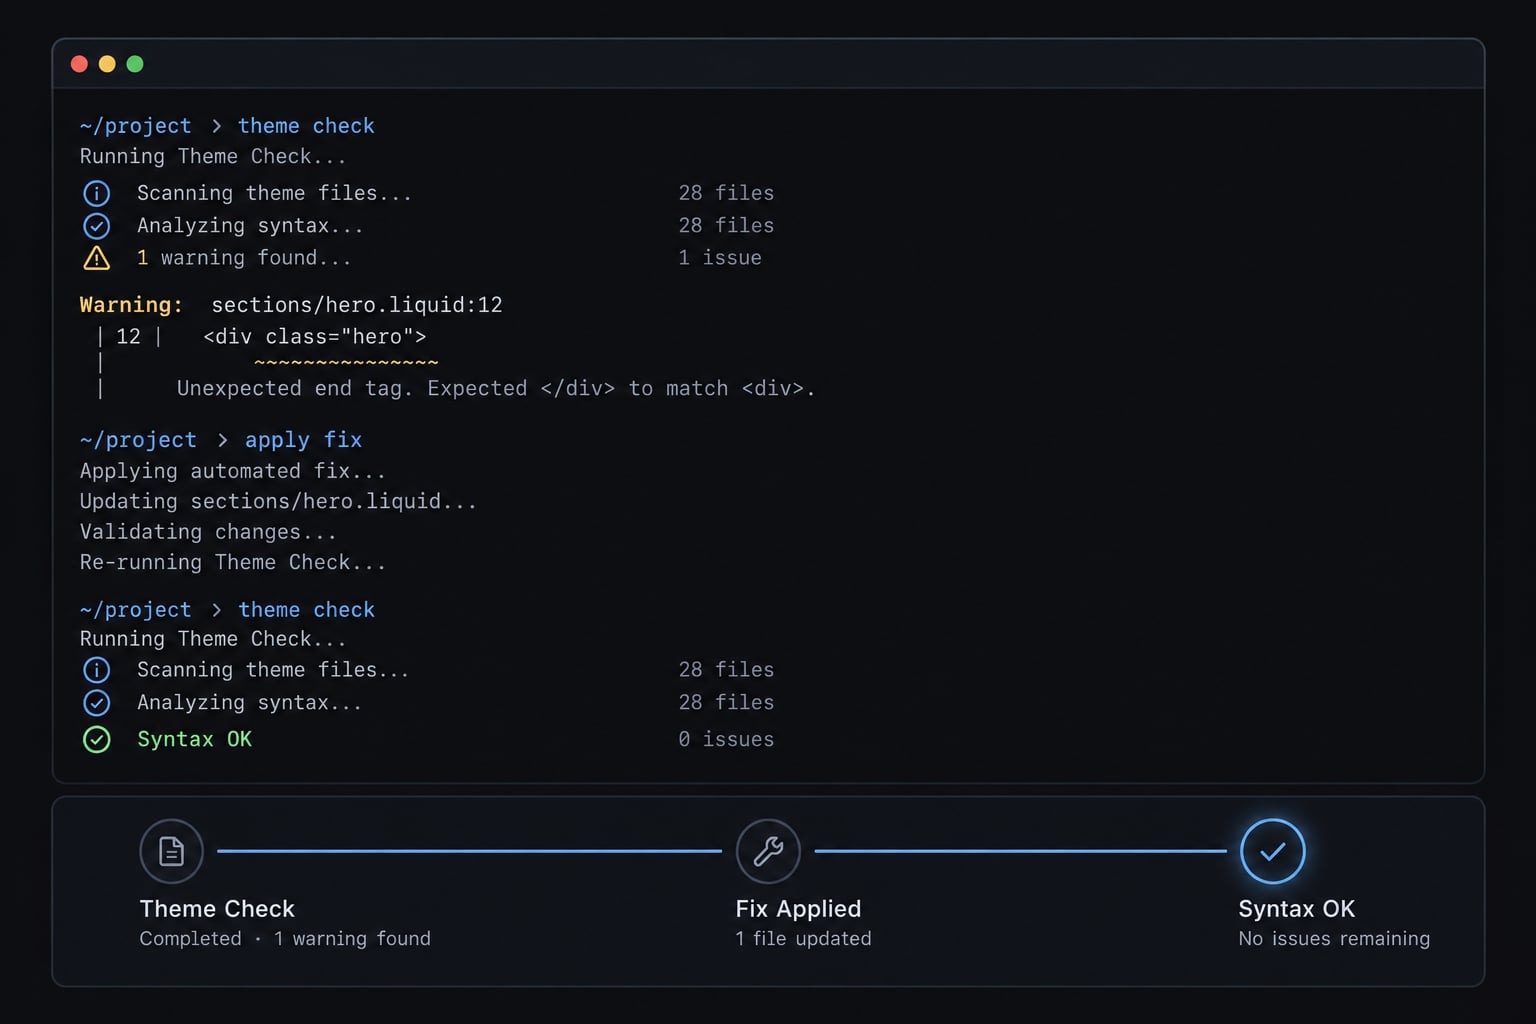Click the line number 12 in the warning gutter
Image resolution: width=1536 pixels, height=1024 pixels.
pyautogui.click(x=128, y=337)
